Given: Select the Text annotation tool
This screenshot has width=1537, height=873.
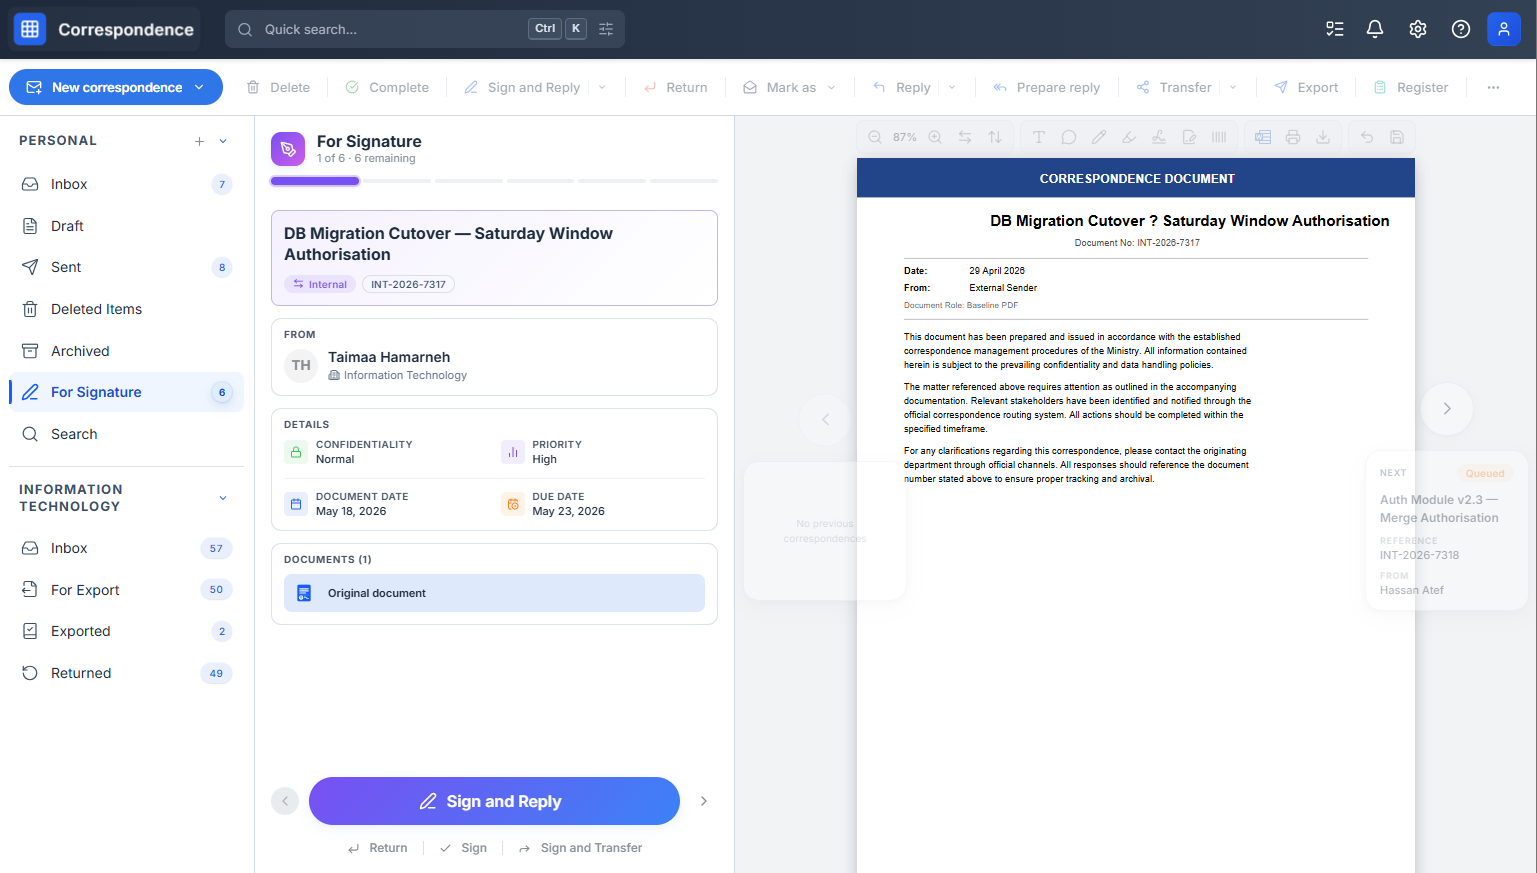Looking at the screenshot, I should 1039,137.
